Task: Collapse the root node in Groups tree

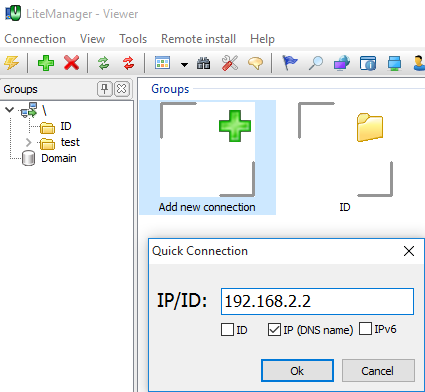Action: tap(10, 109)
